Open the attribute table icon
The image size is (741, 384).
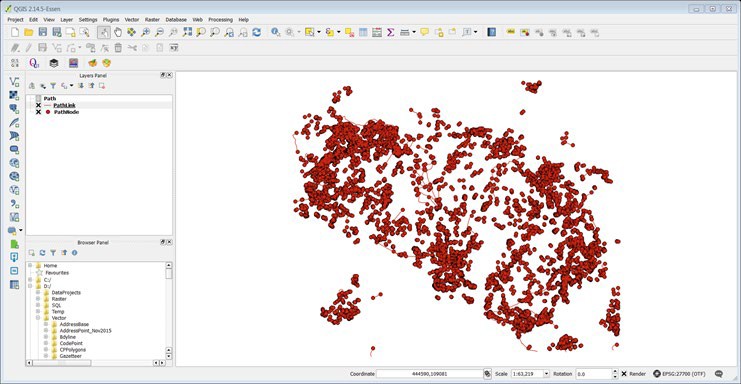click(x=363, y=32)
